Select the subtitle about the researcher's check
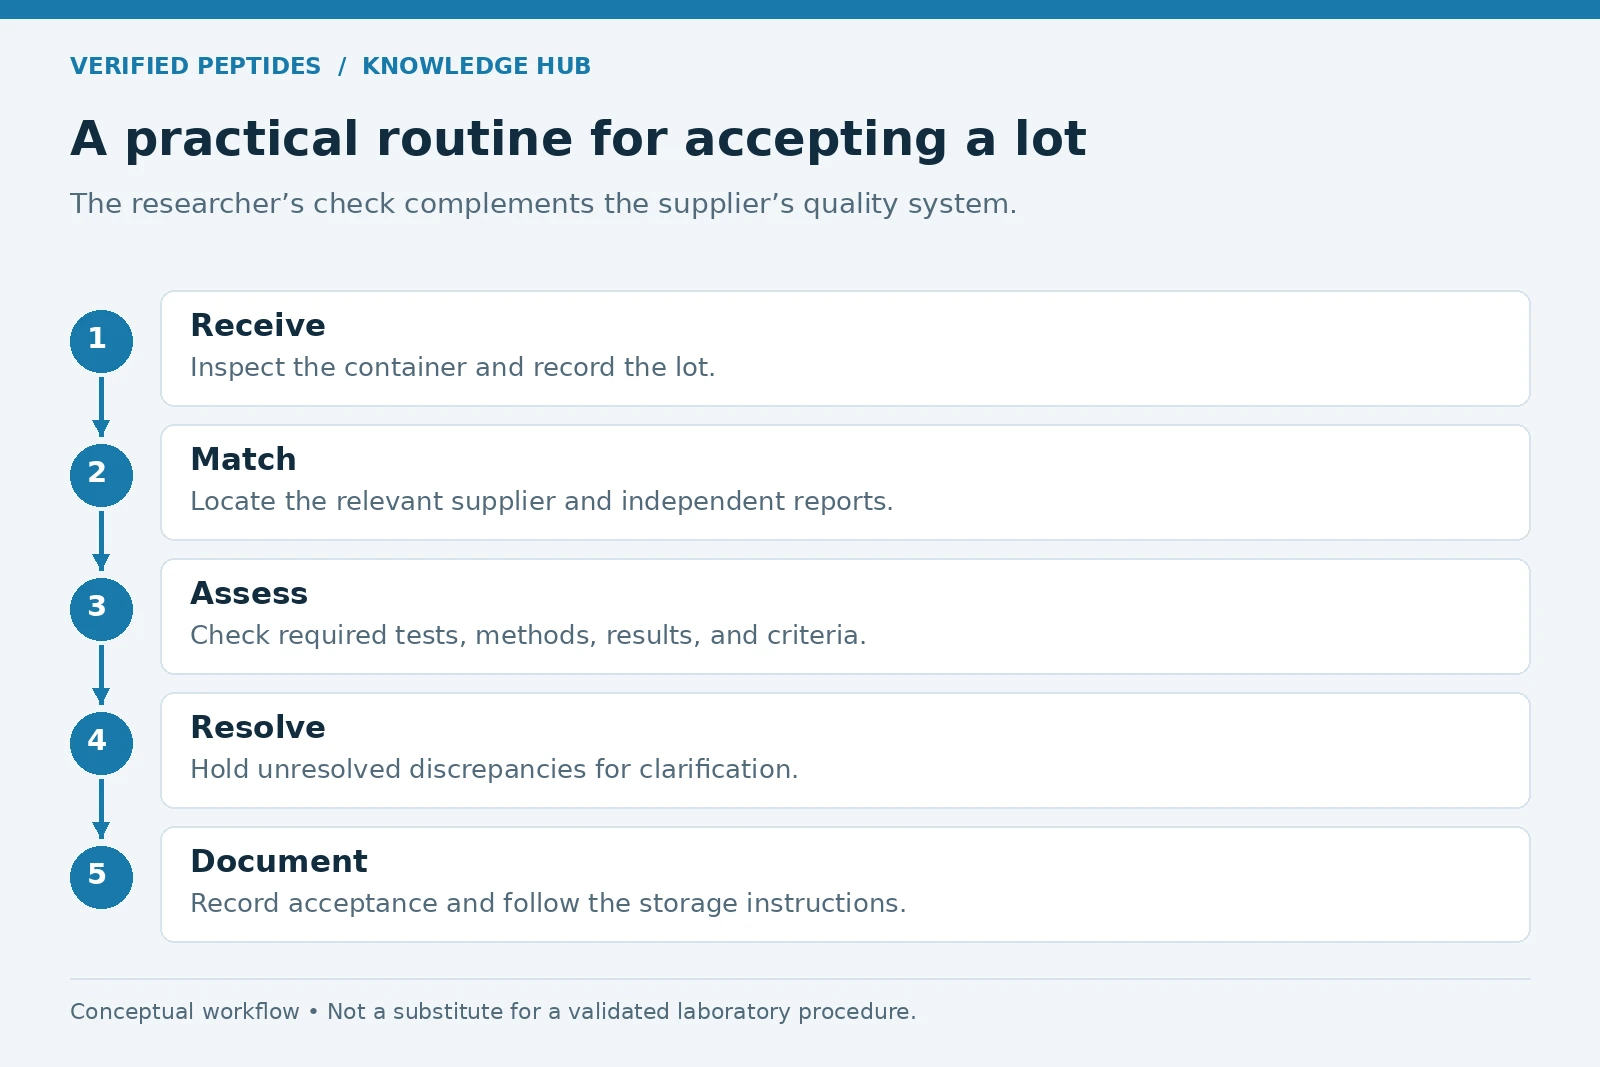Viewport: 1600px width, 1067px height. [543, 204]
